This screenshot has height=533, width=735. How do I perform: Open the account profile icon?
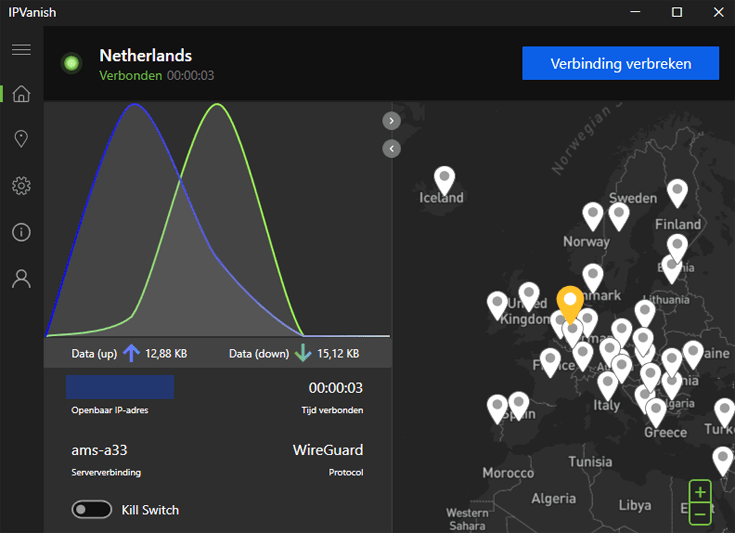[21, 278]
